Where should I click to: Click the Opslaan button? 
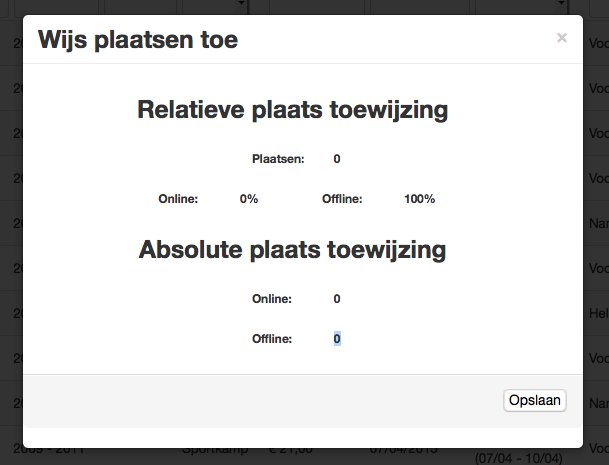535,400
